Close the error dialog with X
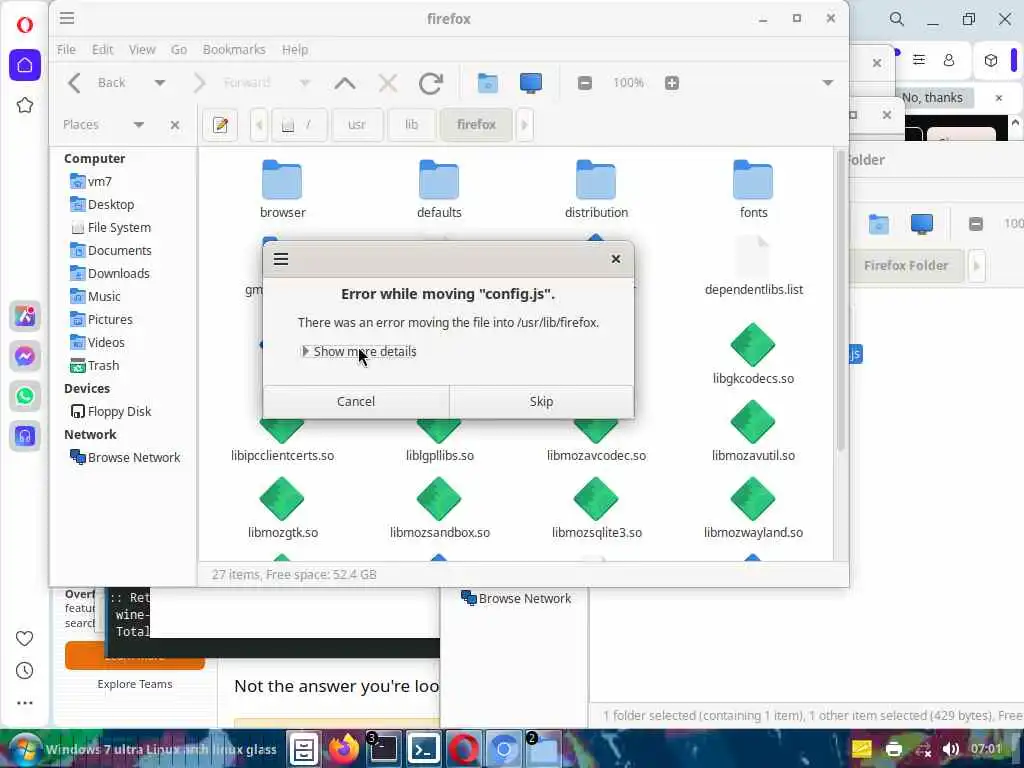The image size is (1024, 768). click(615, 259)
